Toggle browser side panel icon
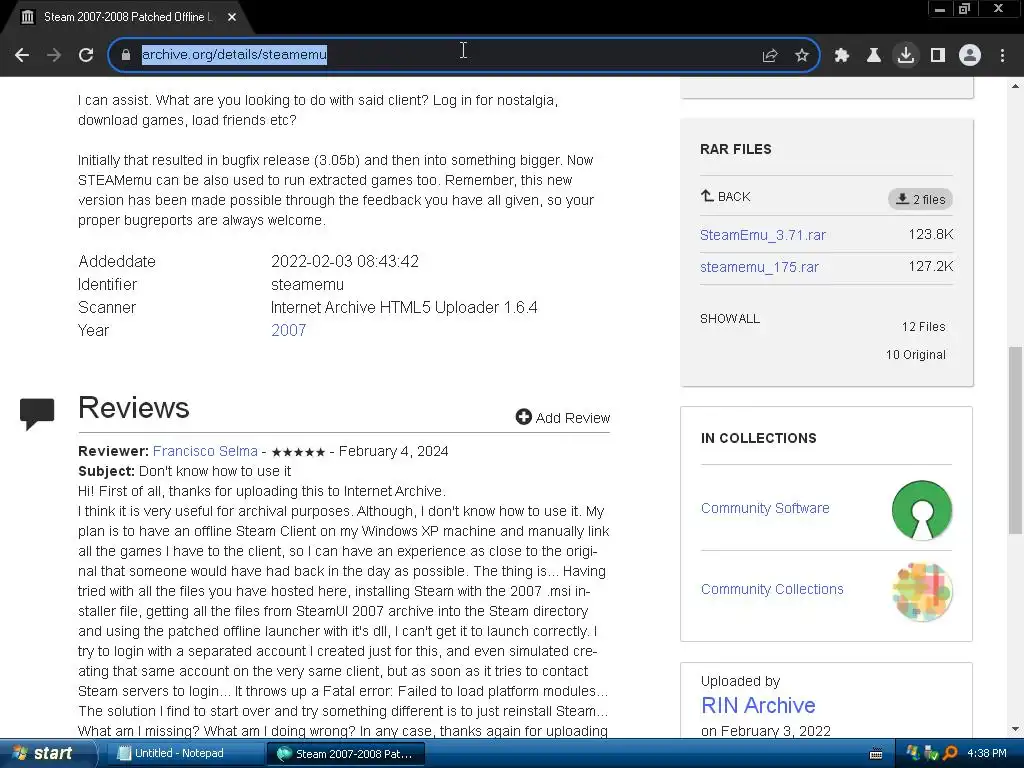The image size is (1024, 768). point(938,56)
